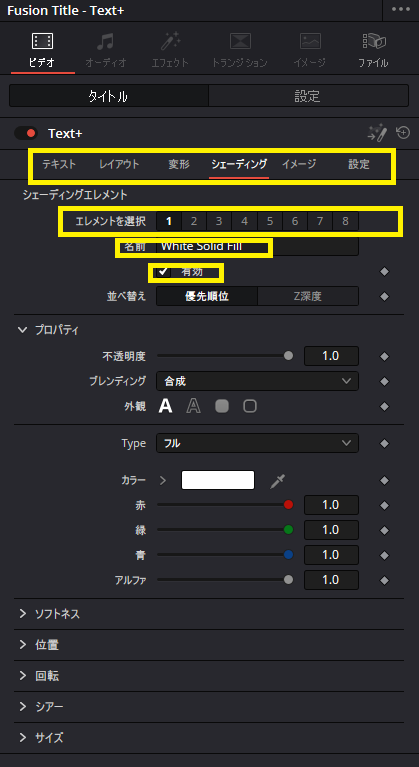Open the File (ファイル) inspector tab
This screenshot has width=419, height=767.
coord(374,50)
